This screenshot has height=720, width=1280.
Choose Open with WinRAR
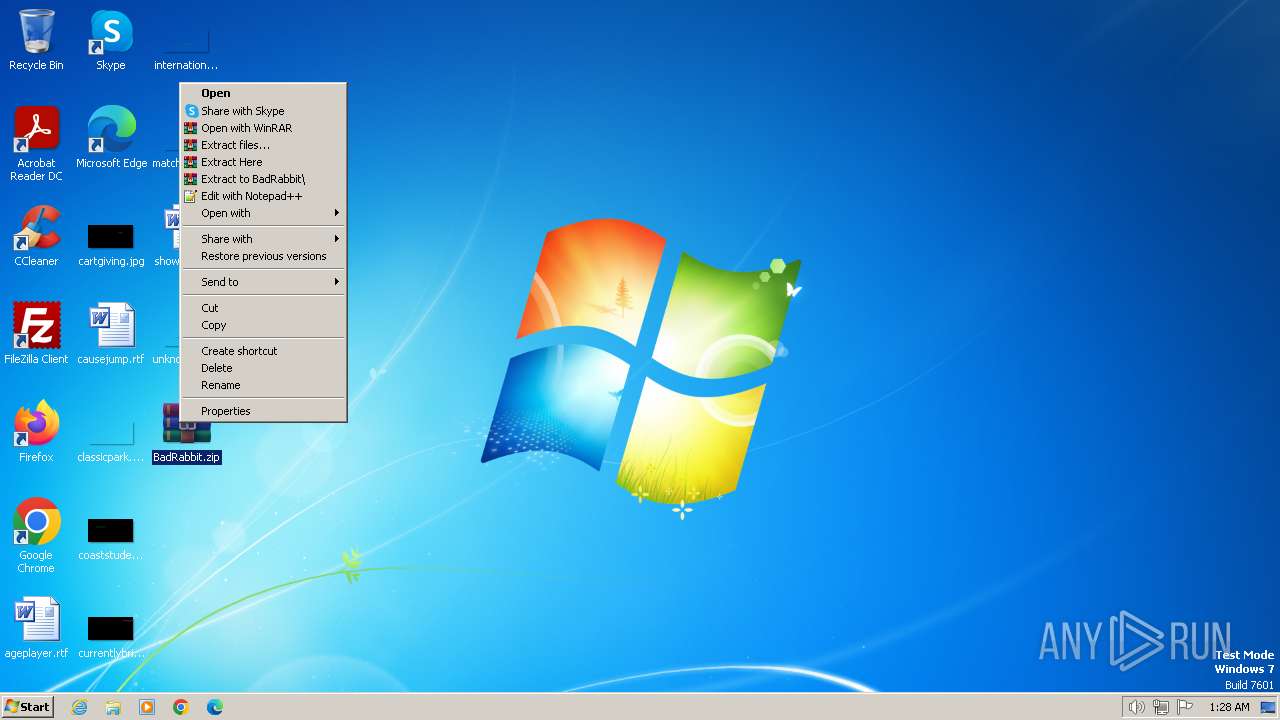point(263,128)
